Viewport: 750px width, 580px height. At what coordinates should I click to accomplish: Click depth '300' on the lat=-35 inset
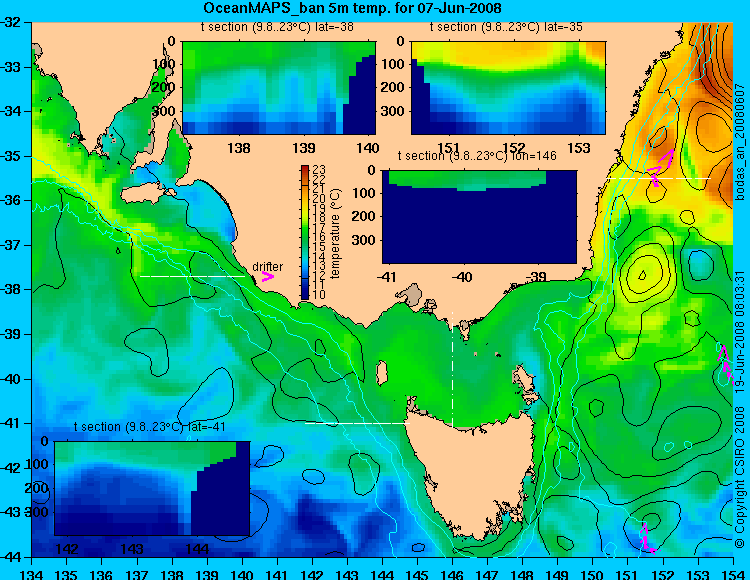(395, 111)
